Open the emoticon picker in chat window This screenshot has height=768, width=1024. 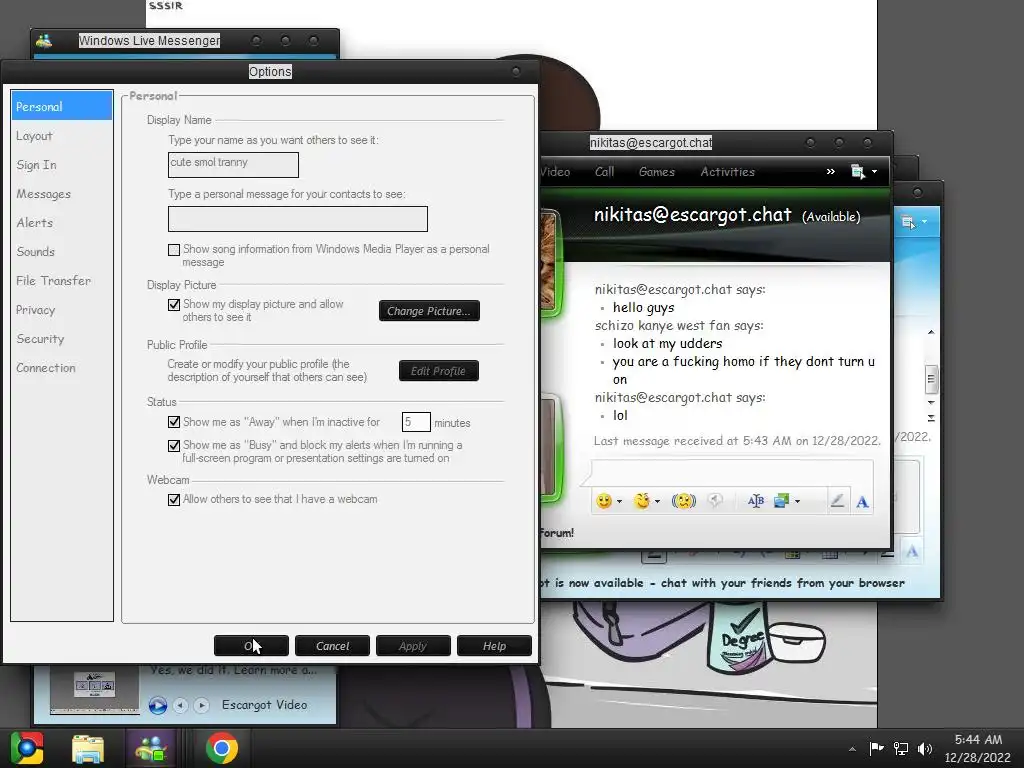click(603, 501)
